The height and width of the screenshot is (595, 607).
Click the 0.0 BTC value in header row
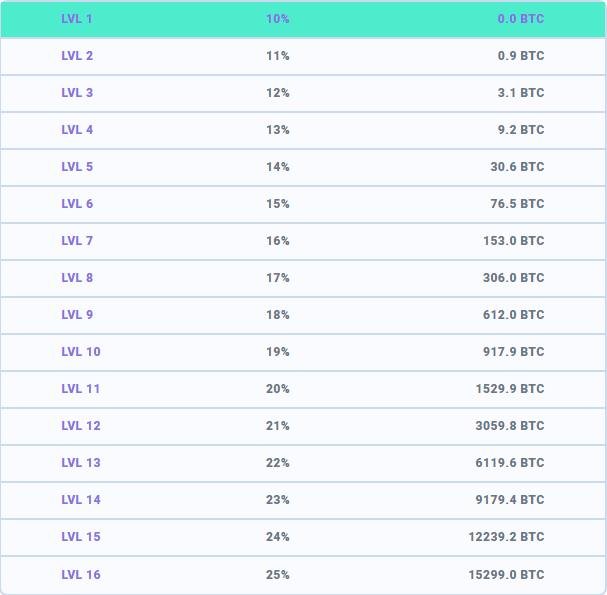[521, 19]
